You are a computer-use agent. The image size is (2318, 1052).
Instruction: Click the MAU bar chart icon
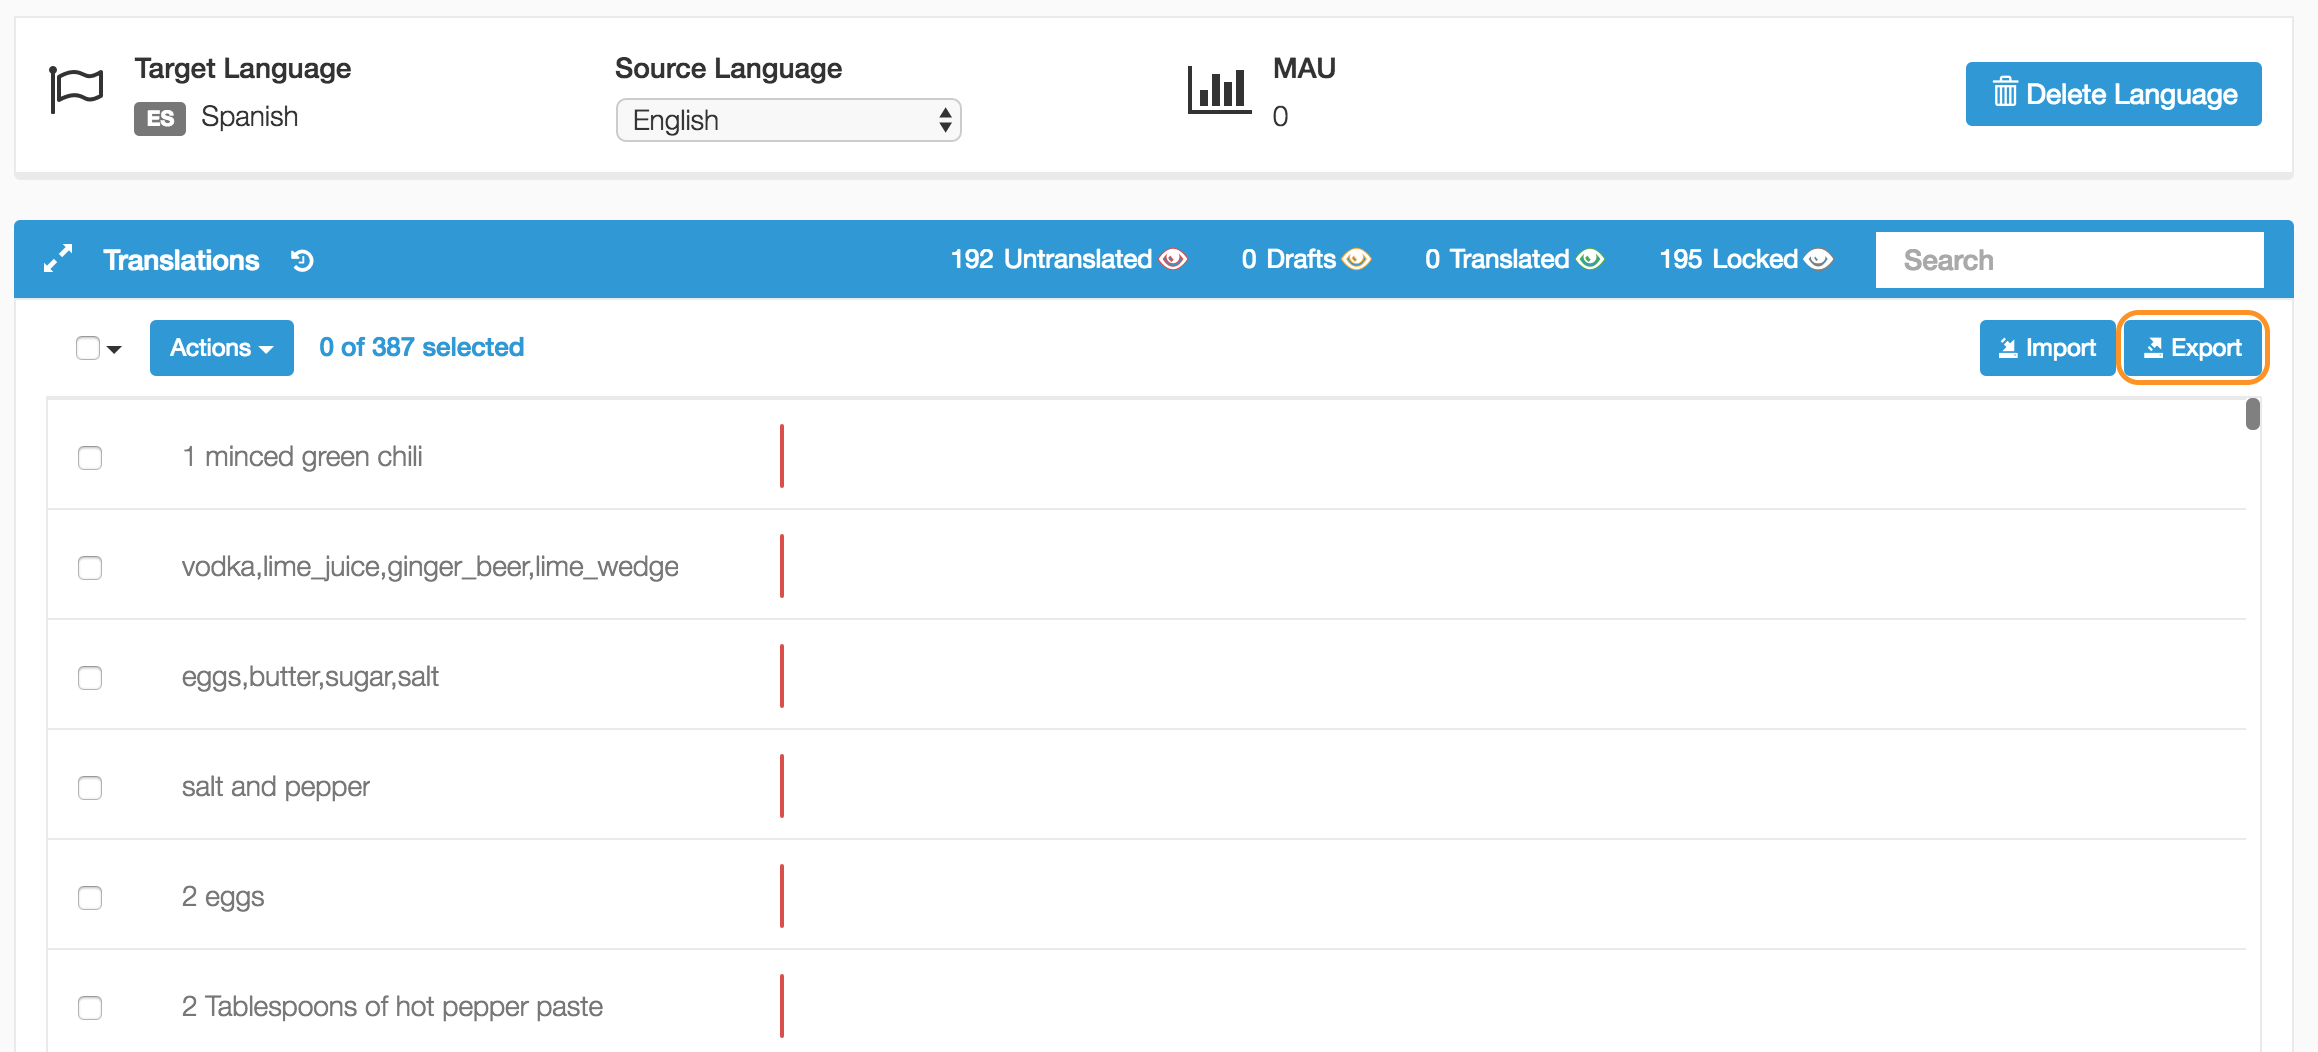click(1219, 90)
